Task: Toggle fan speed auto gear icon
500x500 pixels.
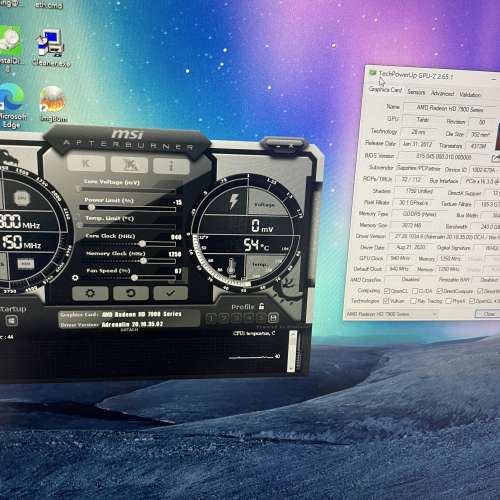Action: pyautogui.click(x=75, y=278)
